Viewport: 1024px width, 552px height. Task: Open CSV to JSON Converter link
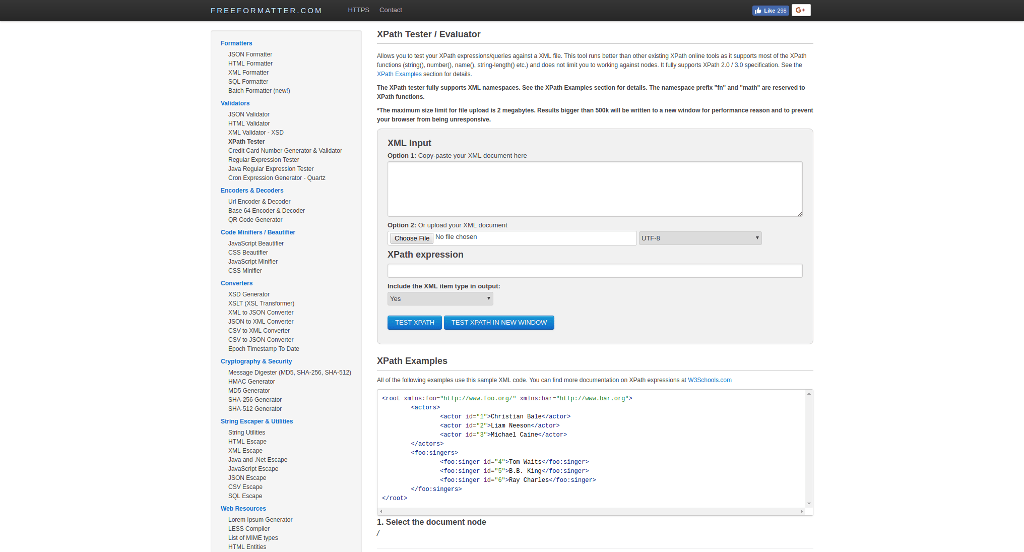click(261, 340)
